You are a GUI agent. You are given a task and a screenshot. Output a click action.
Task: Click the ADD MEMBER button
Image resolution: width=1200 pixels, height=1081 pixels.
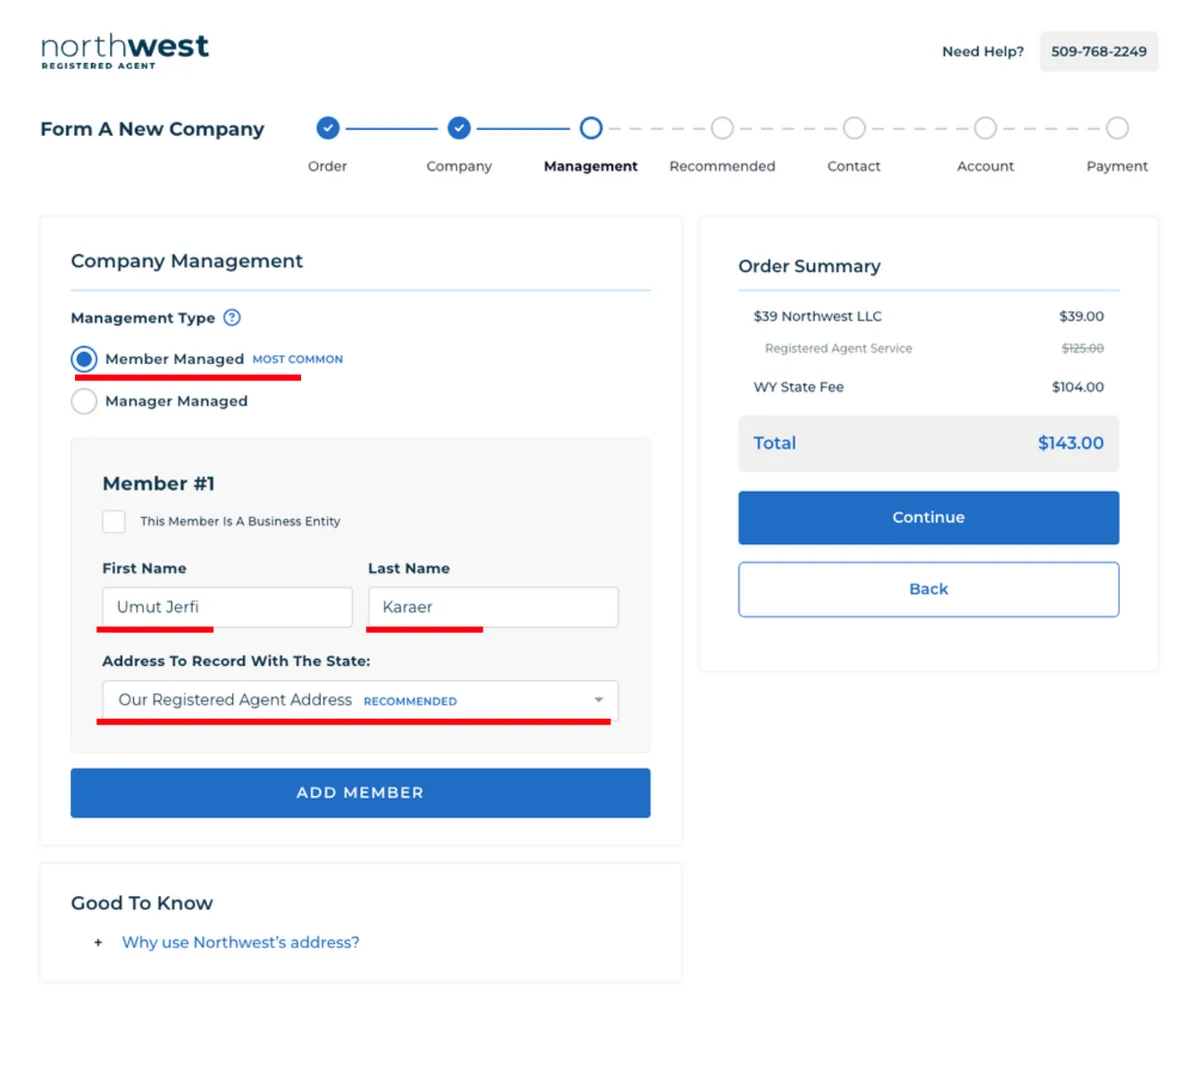coord(360,792)
